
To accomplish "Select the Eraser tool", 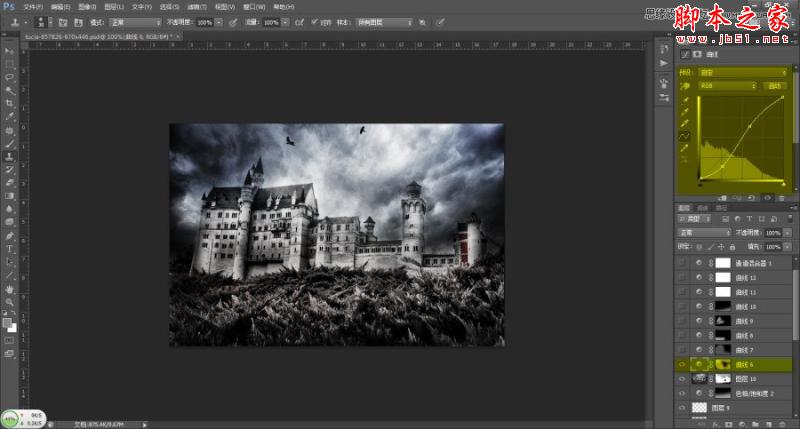I will (9, 183).
